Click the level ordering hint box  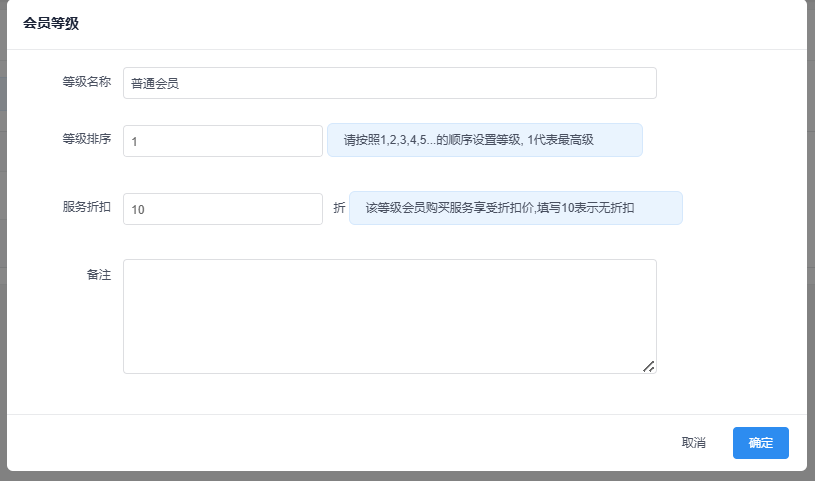pyautogui.click(x=484, y=140)
